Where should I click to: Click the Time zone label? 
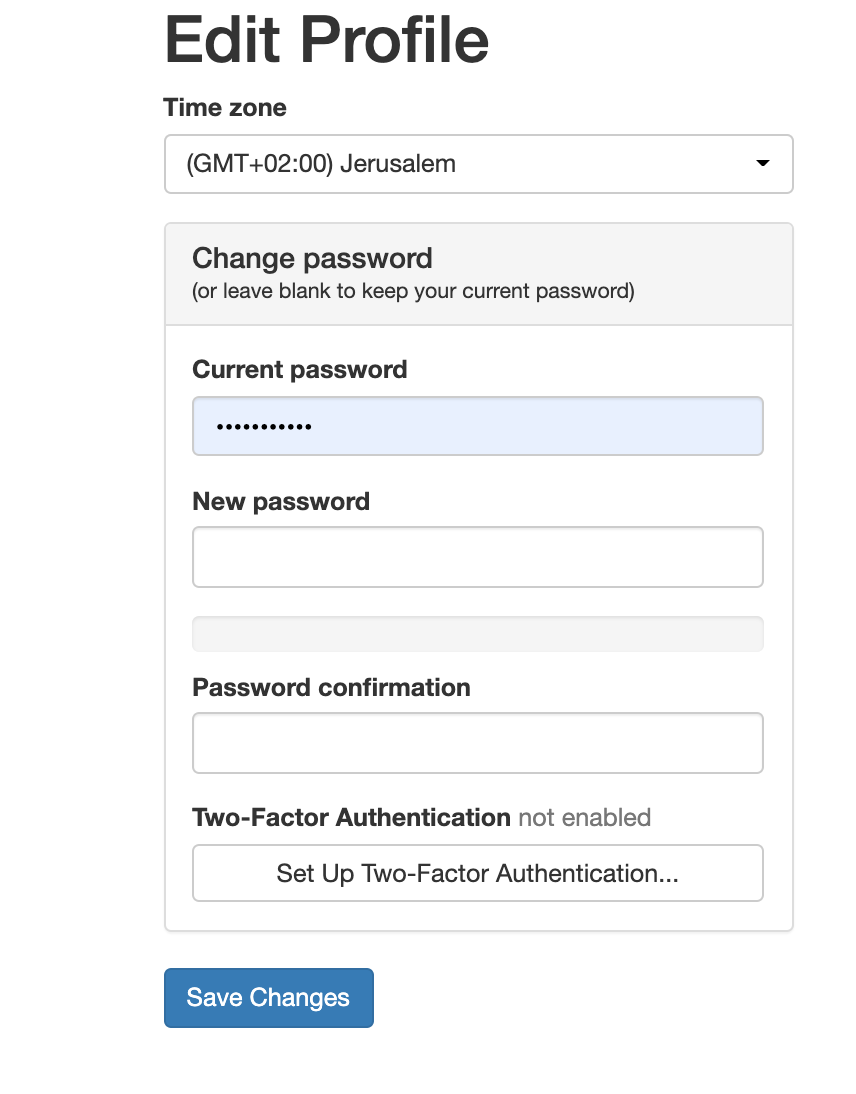(x=224, y=107)
